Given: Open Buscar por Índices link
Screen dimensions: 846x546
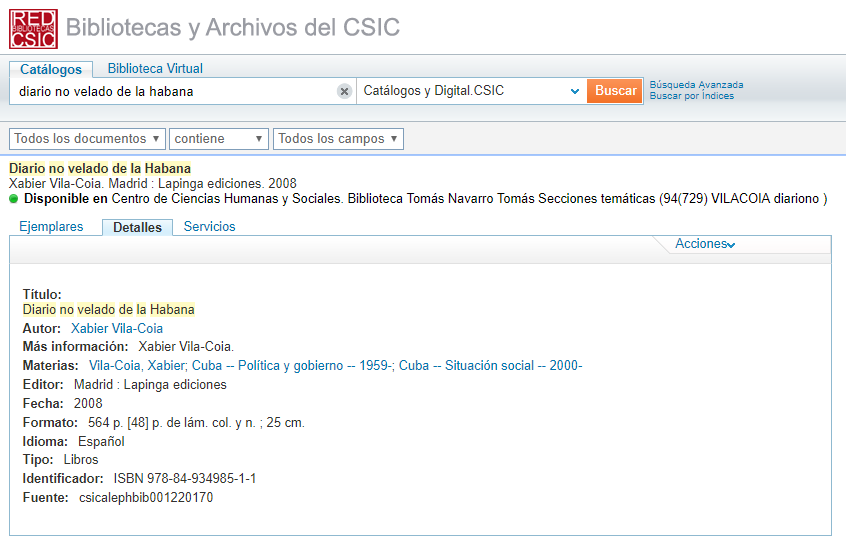Looking at the screenshot, I should [691, 96].
